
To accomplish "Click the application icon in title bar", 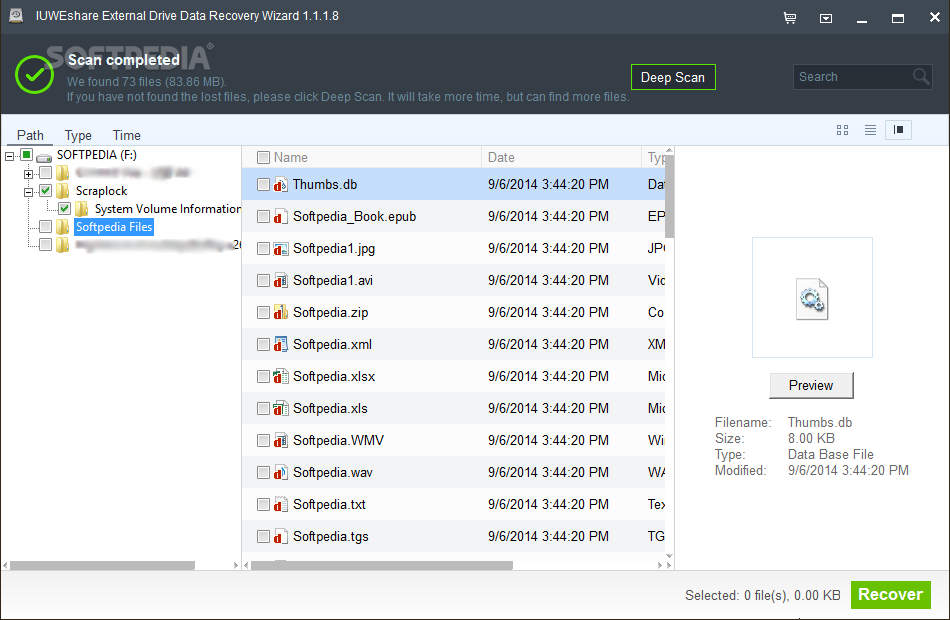I will coord(16,16).
